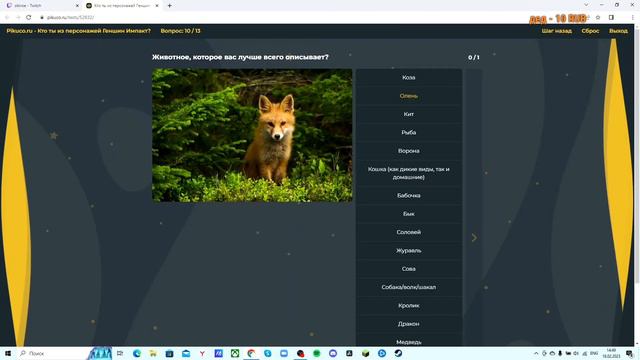
Task: Reload the current page
Action: 29,18
